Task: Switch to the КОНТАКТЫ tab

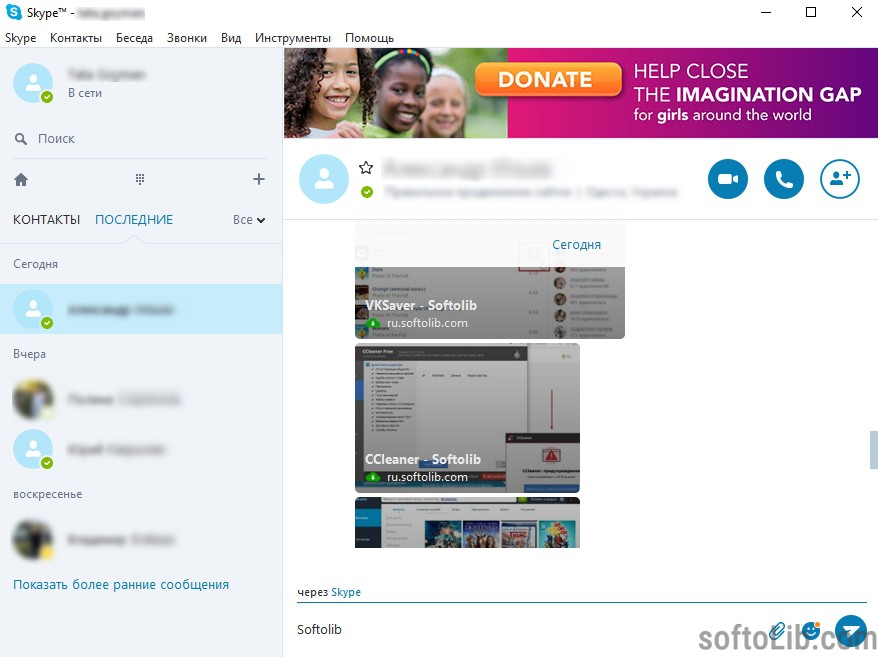Action: pyautogui.click(x=46, y=220)
